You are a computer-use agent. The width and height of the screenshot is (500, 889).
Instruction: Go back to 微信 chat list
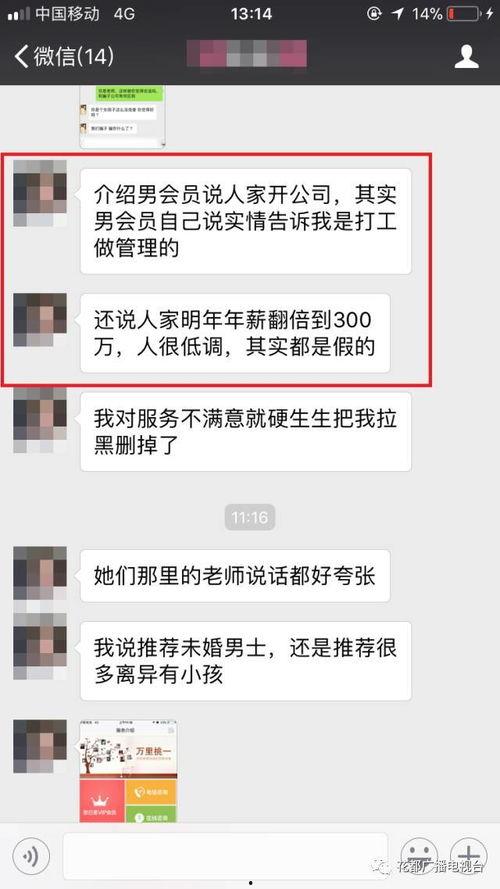click(63, 57)
